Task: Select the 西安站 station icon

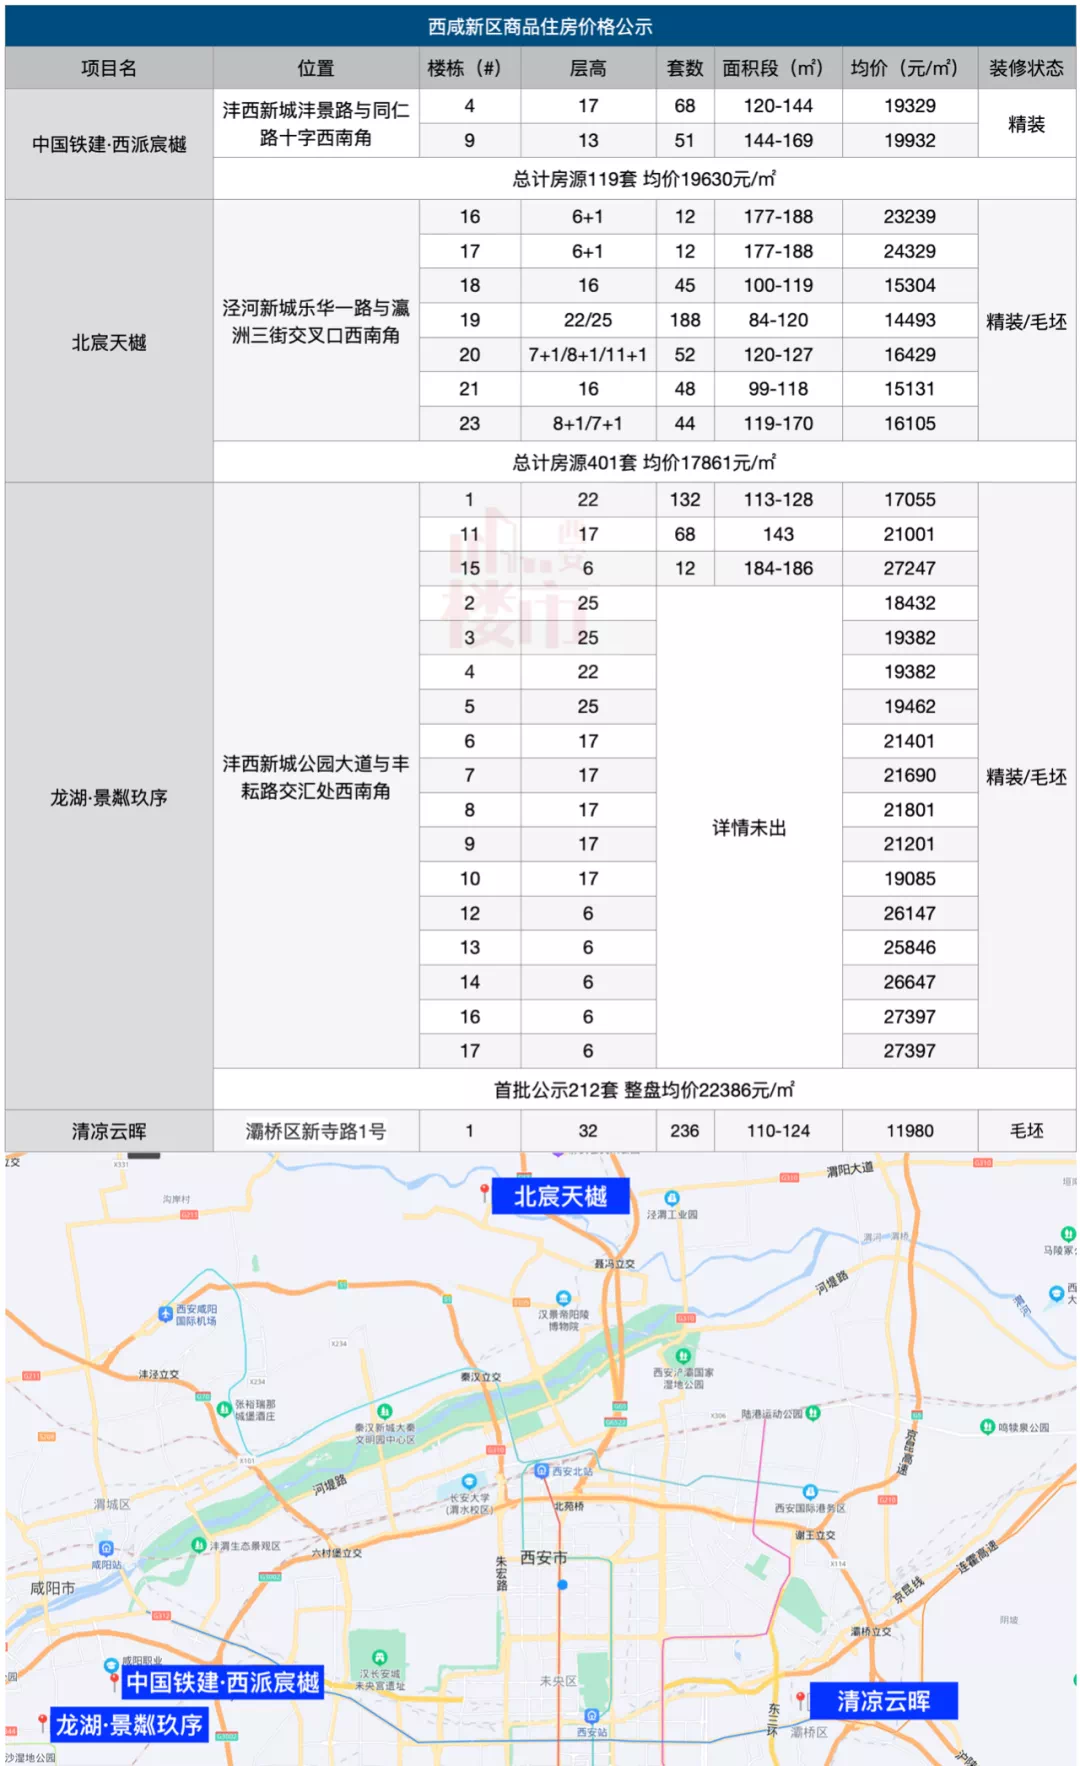Action: click(591, 1716)
